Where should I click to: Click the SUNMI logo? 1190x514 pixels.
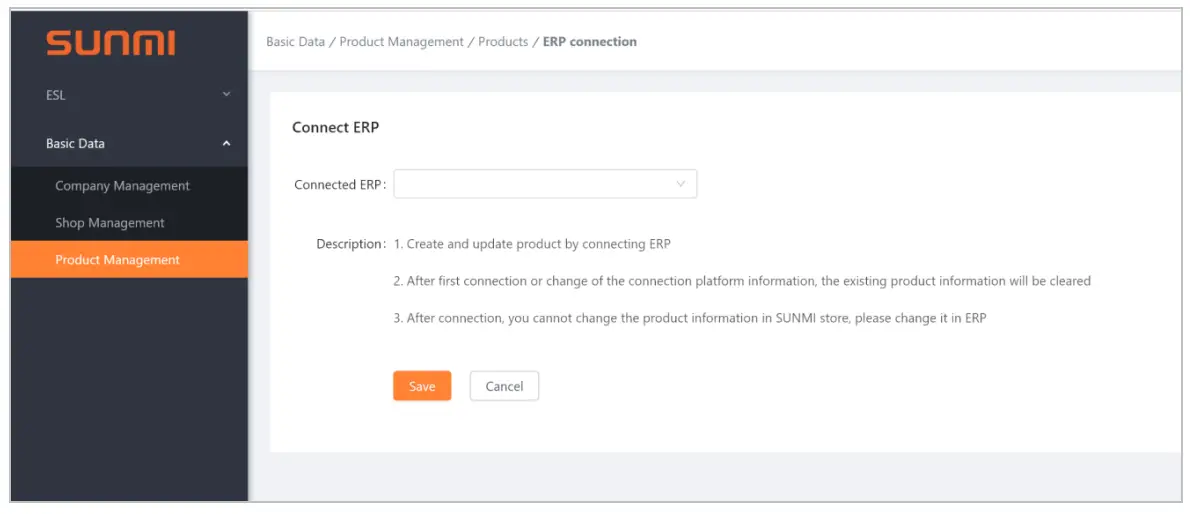coord(110,43)
